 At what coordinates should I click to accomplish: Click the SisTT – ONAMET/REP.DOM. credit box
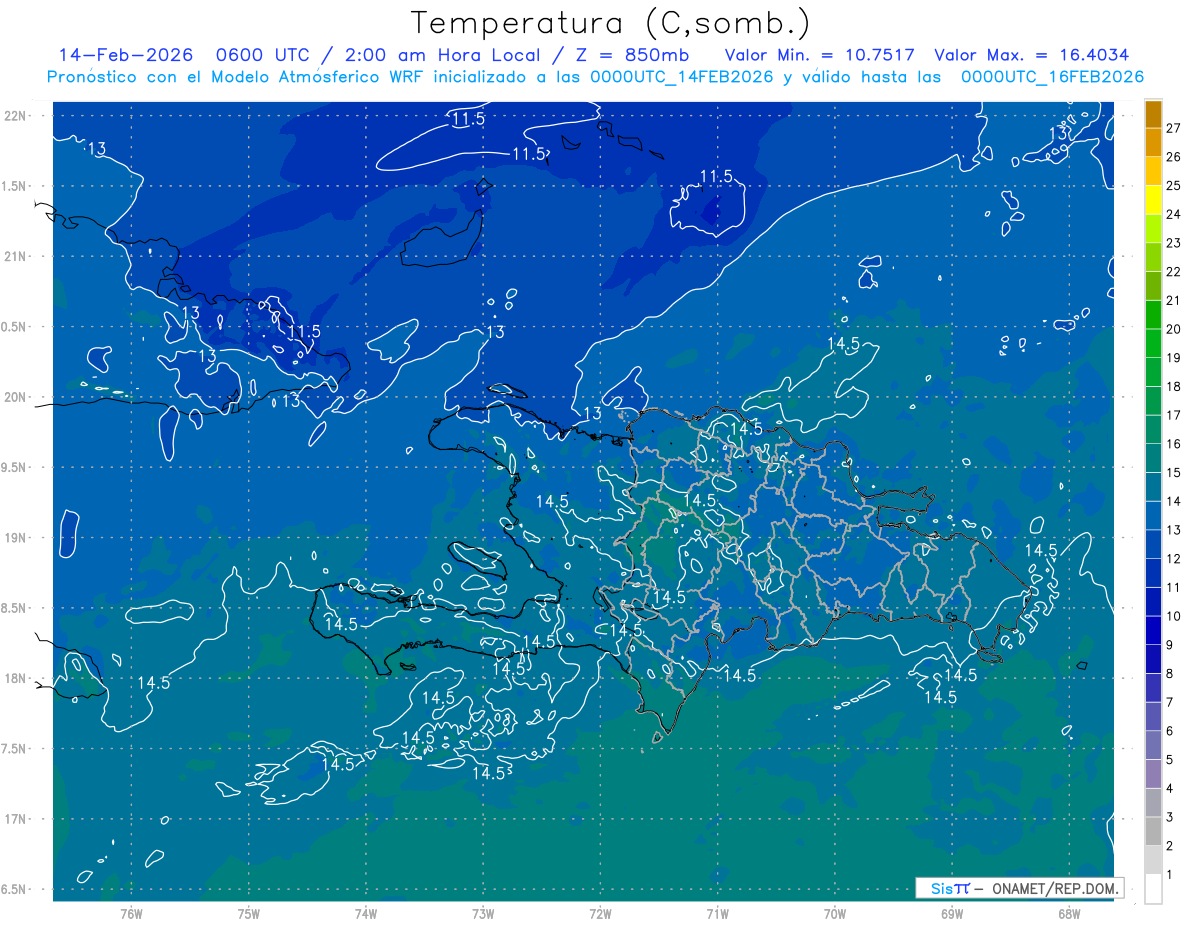click(x=1019, y=888)
